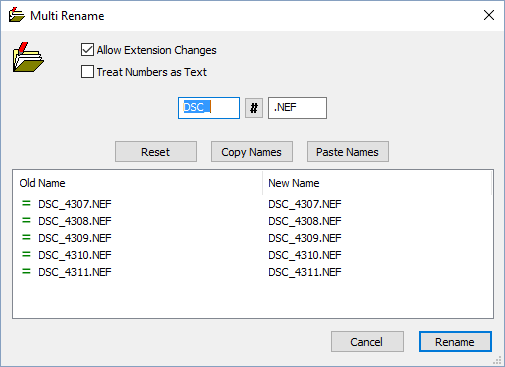Click the Copy Names button

point(252,152)
